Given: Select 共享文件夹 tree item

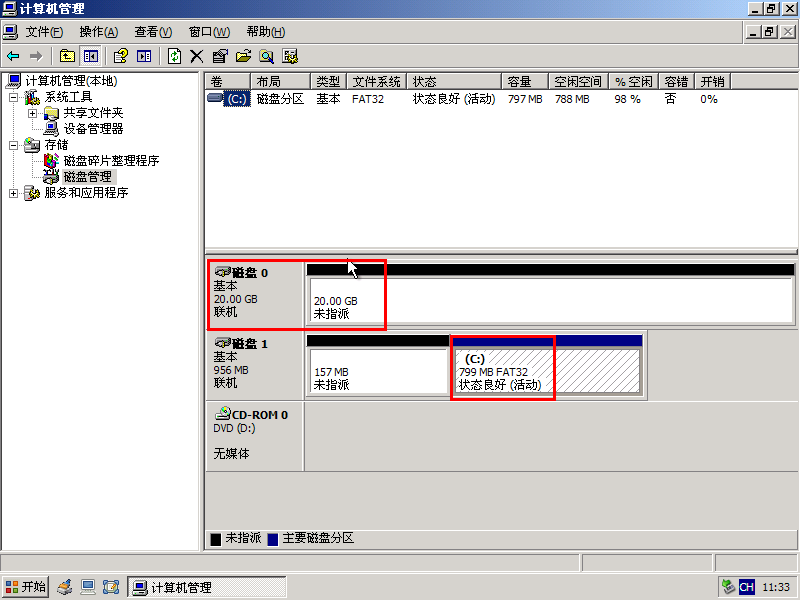Looking at the screenshot, I should (93, 113).
